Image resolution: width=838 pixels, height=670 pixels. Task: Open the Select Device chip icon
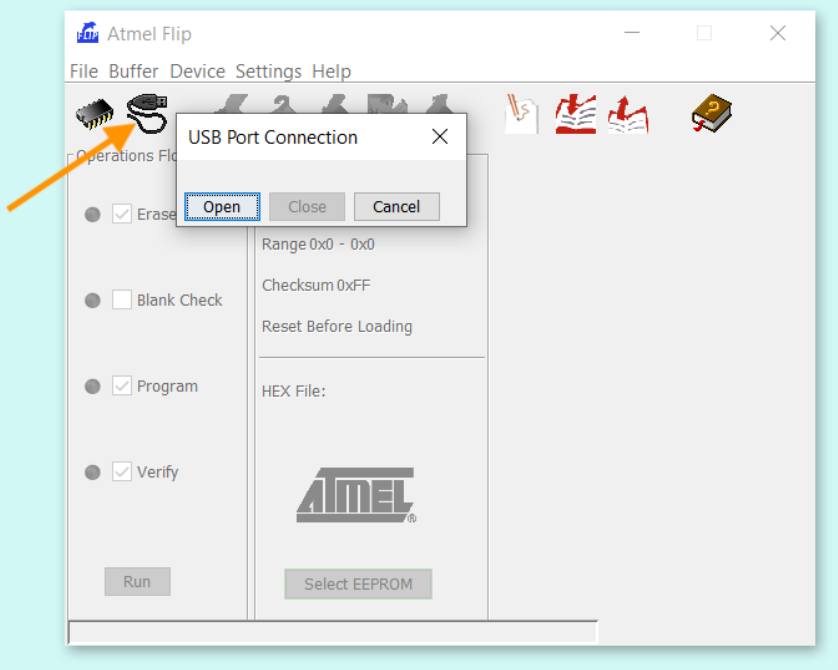click(95, 113)
